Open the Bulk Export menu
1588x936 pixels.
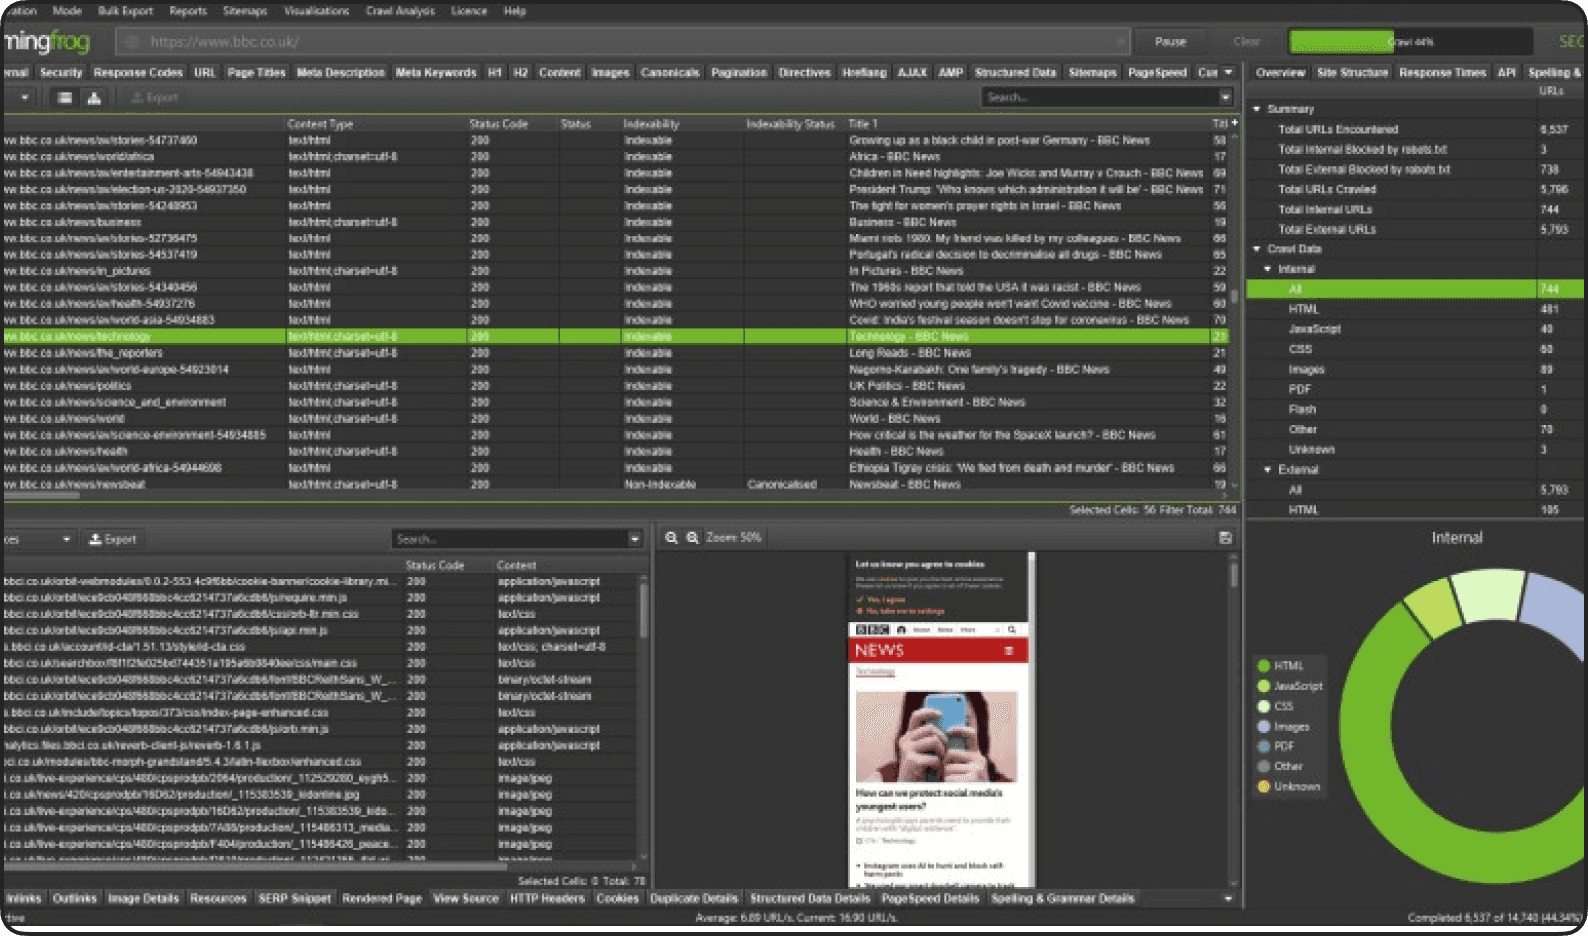(125, 11)
